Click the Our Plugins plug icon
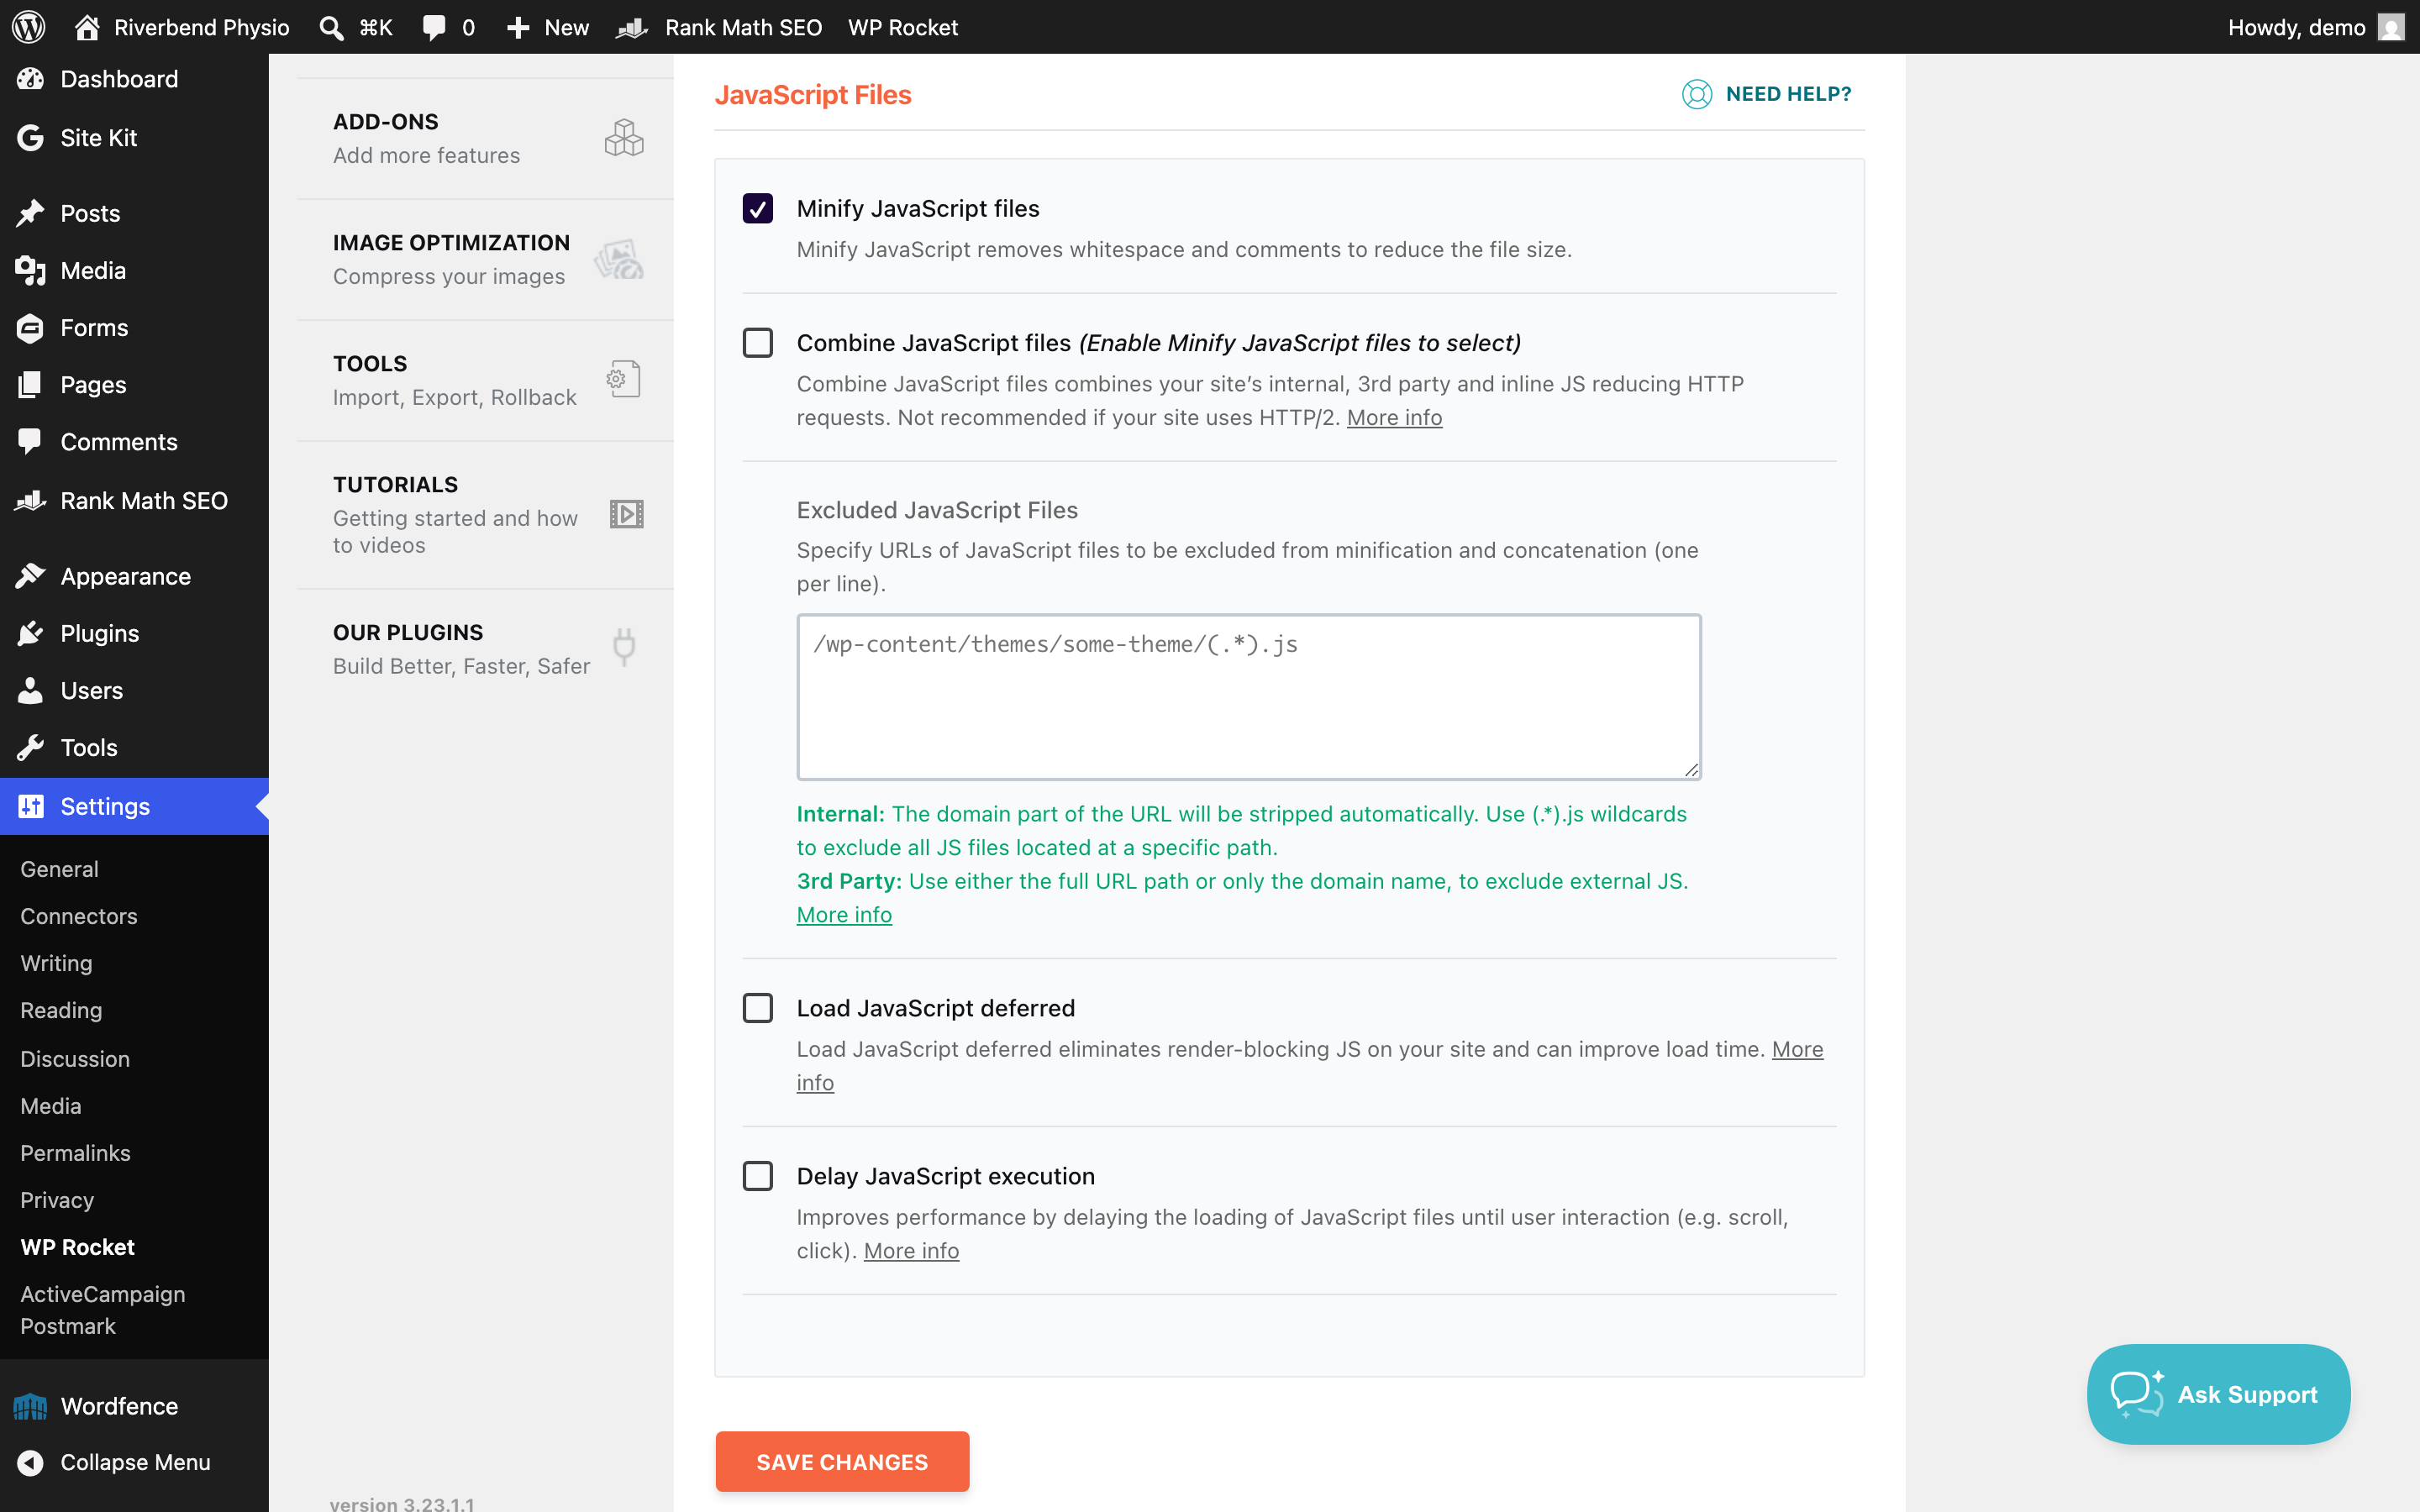The height and width of the screenshot is (1512, 2420). tap(624, 647)
